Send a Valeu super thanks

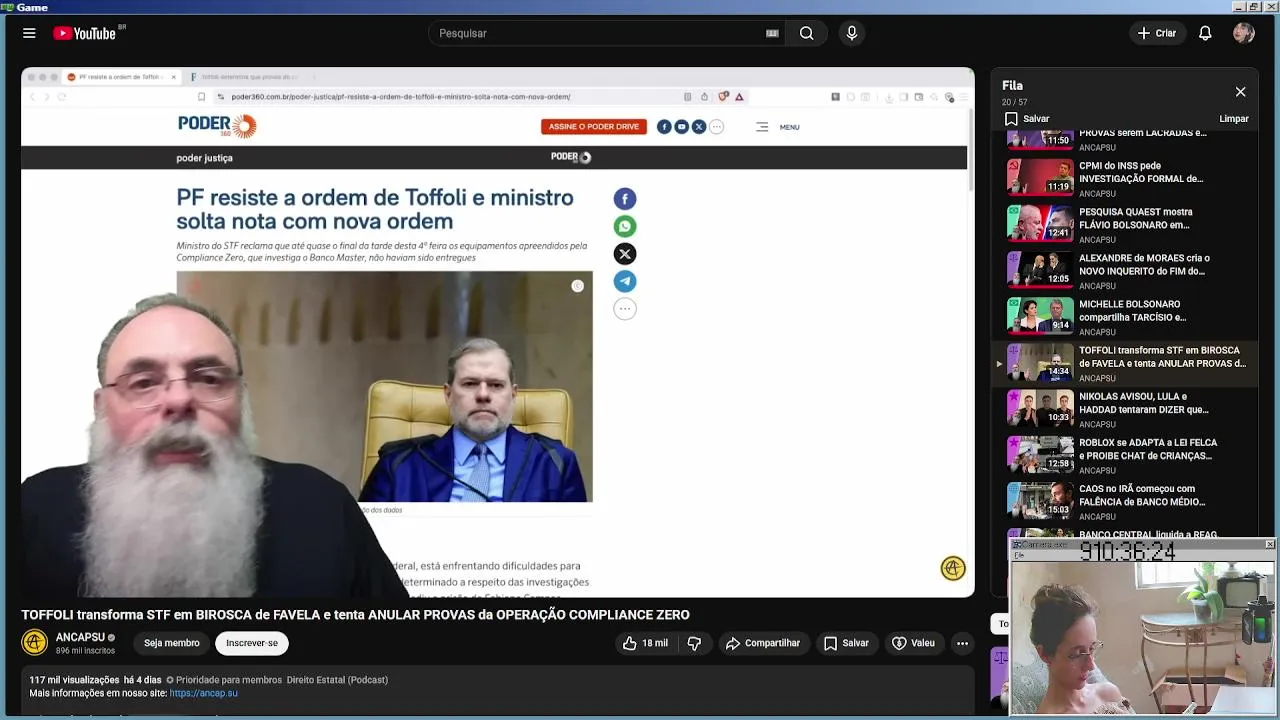click(913, 643)
